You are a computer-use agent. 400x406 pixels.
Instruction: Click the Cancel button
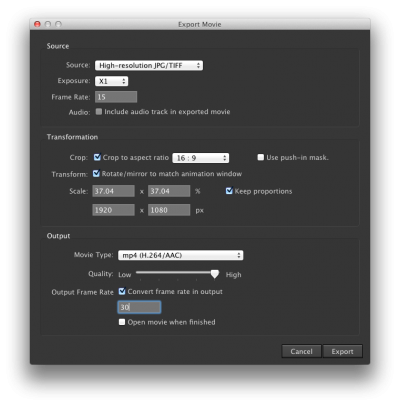301,351
